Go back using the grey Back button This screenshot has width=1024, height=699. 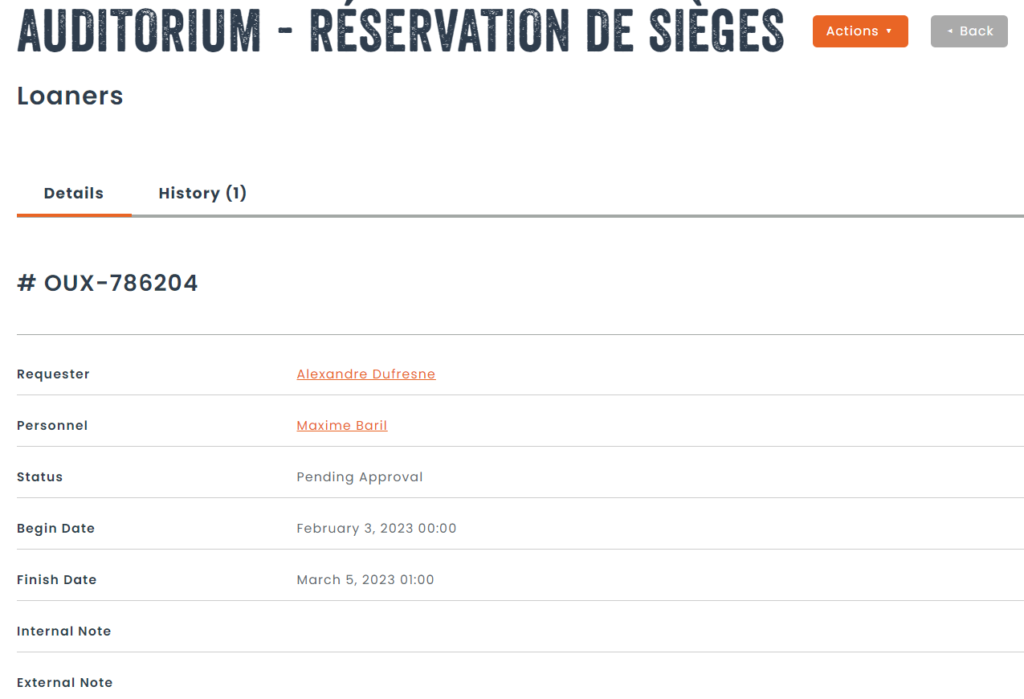point(969,31)
